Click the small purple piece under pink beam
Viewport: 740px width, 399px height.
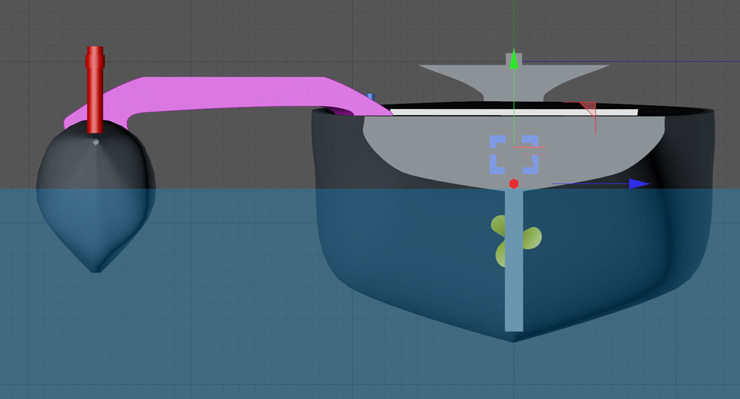tap(341, 111)
